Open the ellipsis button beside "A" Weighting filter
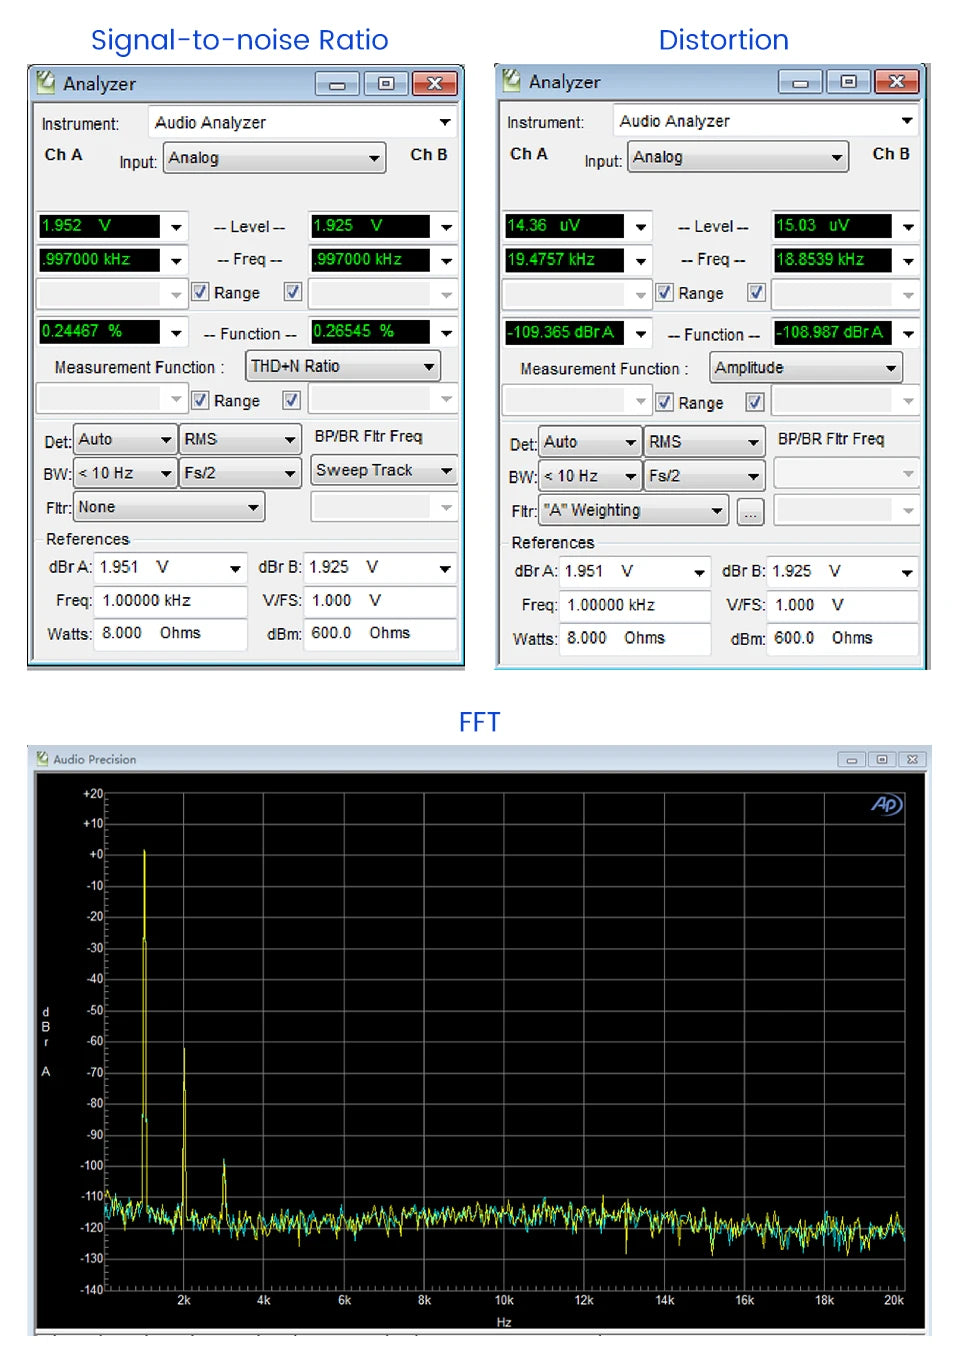960x1353 pixels. 750,512
